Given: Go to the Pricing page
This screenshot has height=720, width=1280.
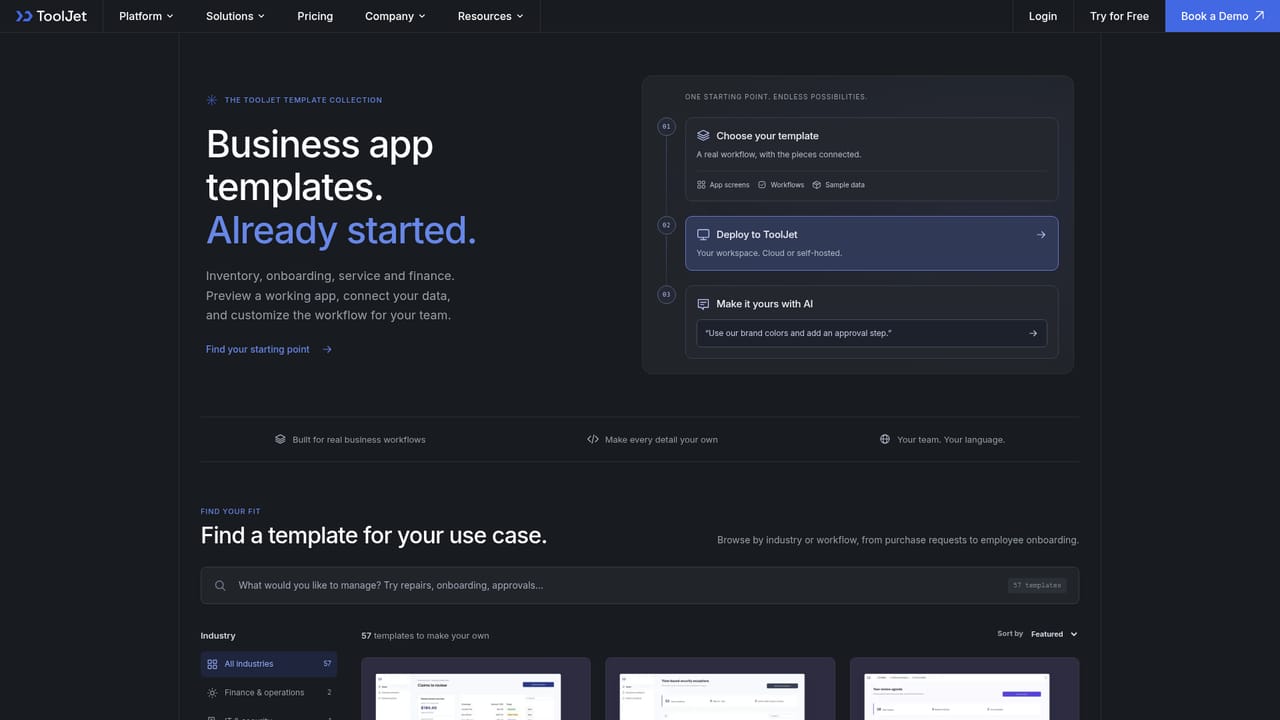Looking at the screenshot, I should click(315, 16).
